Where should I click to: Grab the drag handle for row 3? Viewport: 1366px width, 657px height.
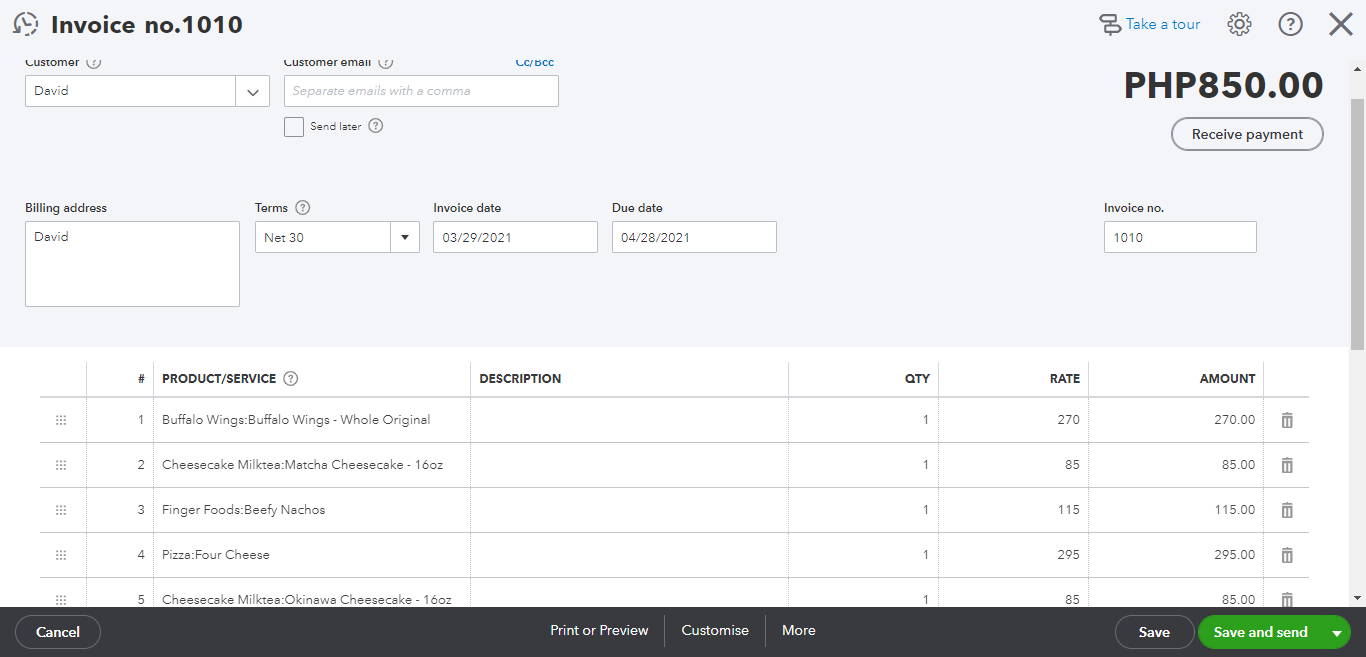[61, 510]
